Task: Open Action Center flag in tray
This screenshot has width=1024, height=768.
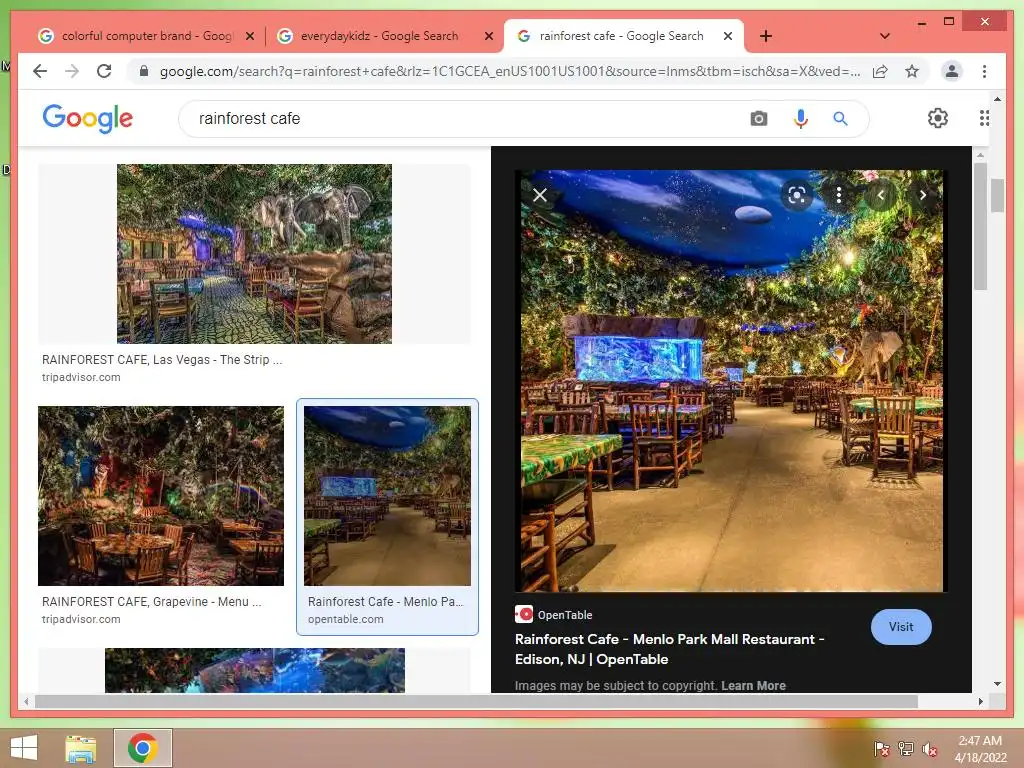Action: point(881,749)
